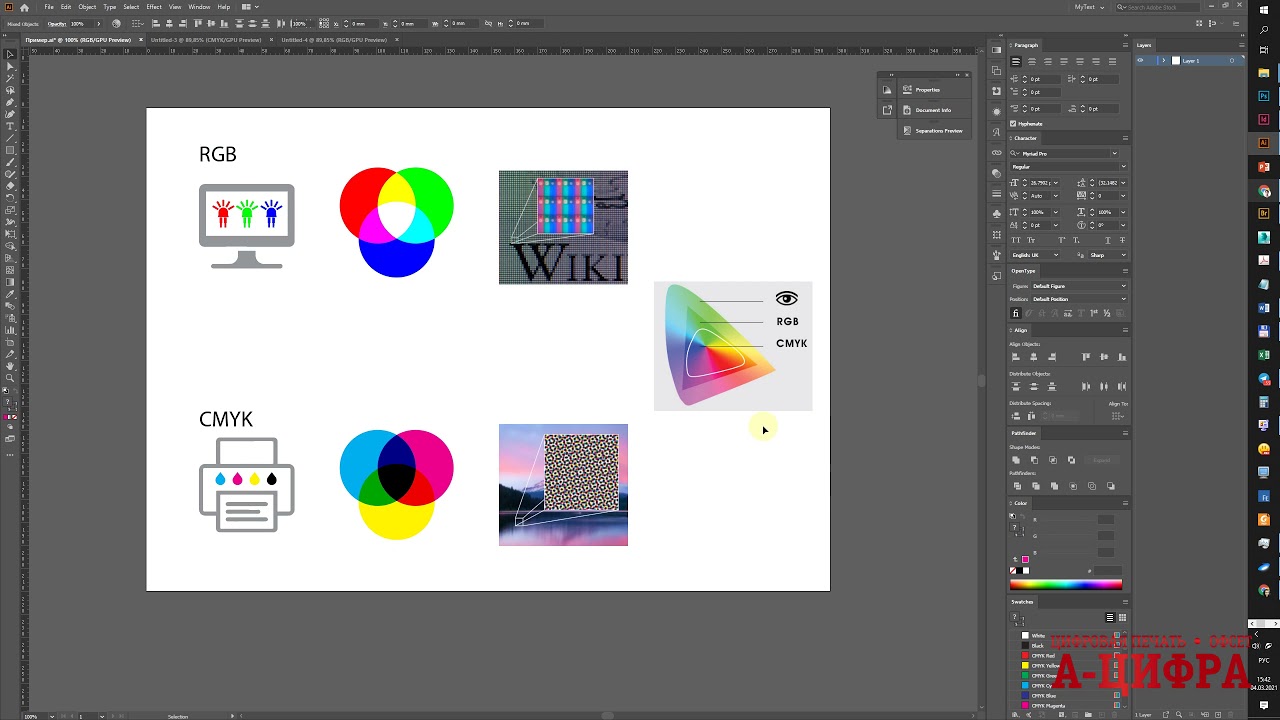
Task: Switch to Untitled-3 document tab
Action: pos(205,40)
